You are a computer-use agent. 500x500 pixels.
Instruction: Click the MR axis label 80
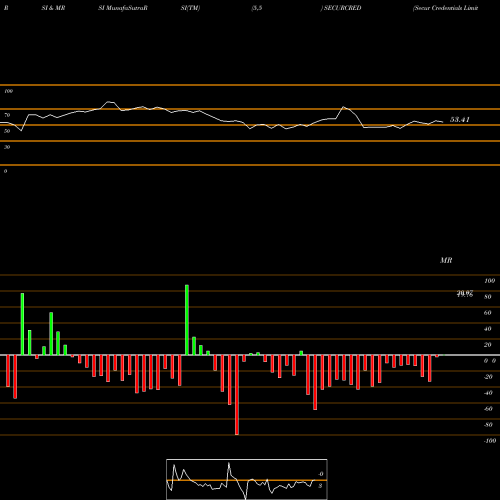click(488, 297)
